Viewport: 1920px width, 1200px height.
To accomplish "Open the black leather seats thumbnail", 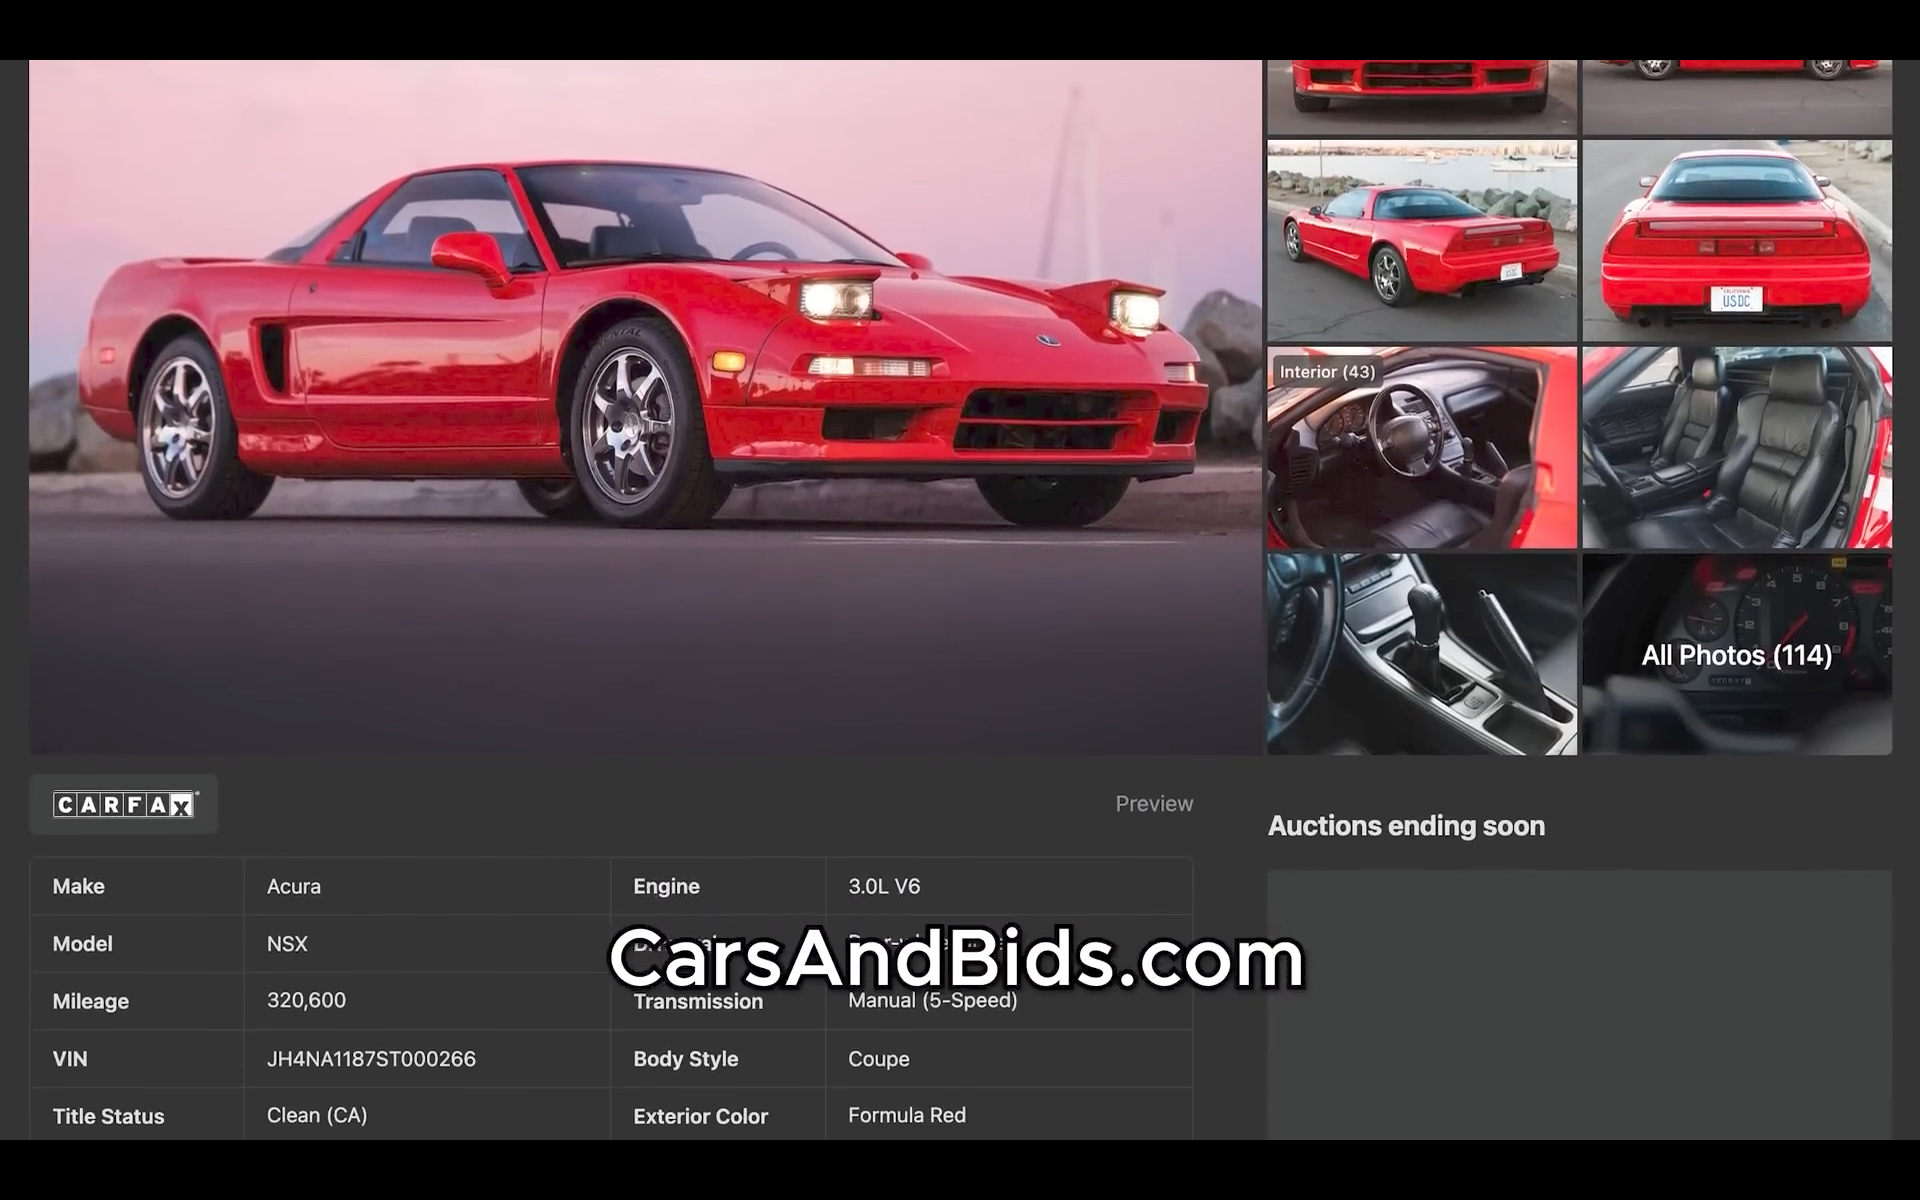I will click(1737, 448).
